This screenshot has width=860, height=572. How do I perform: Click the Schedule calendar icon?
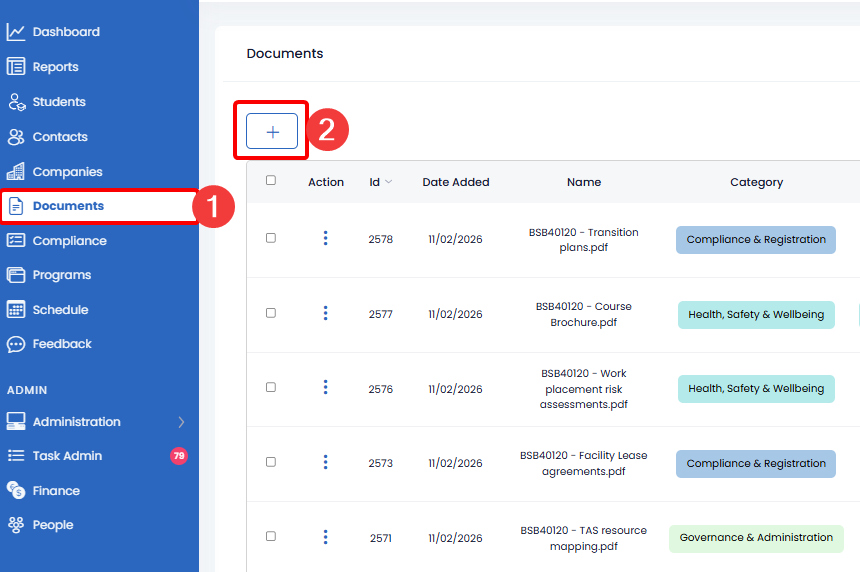(16, 310)
